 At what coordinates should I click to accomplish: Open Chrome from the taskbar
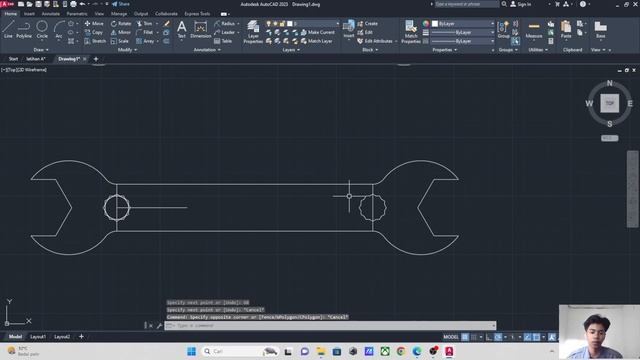pos(401,351)
